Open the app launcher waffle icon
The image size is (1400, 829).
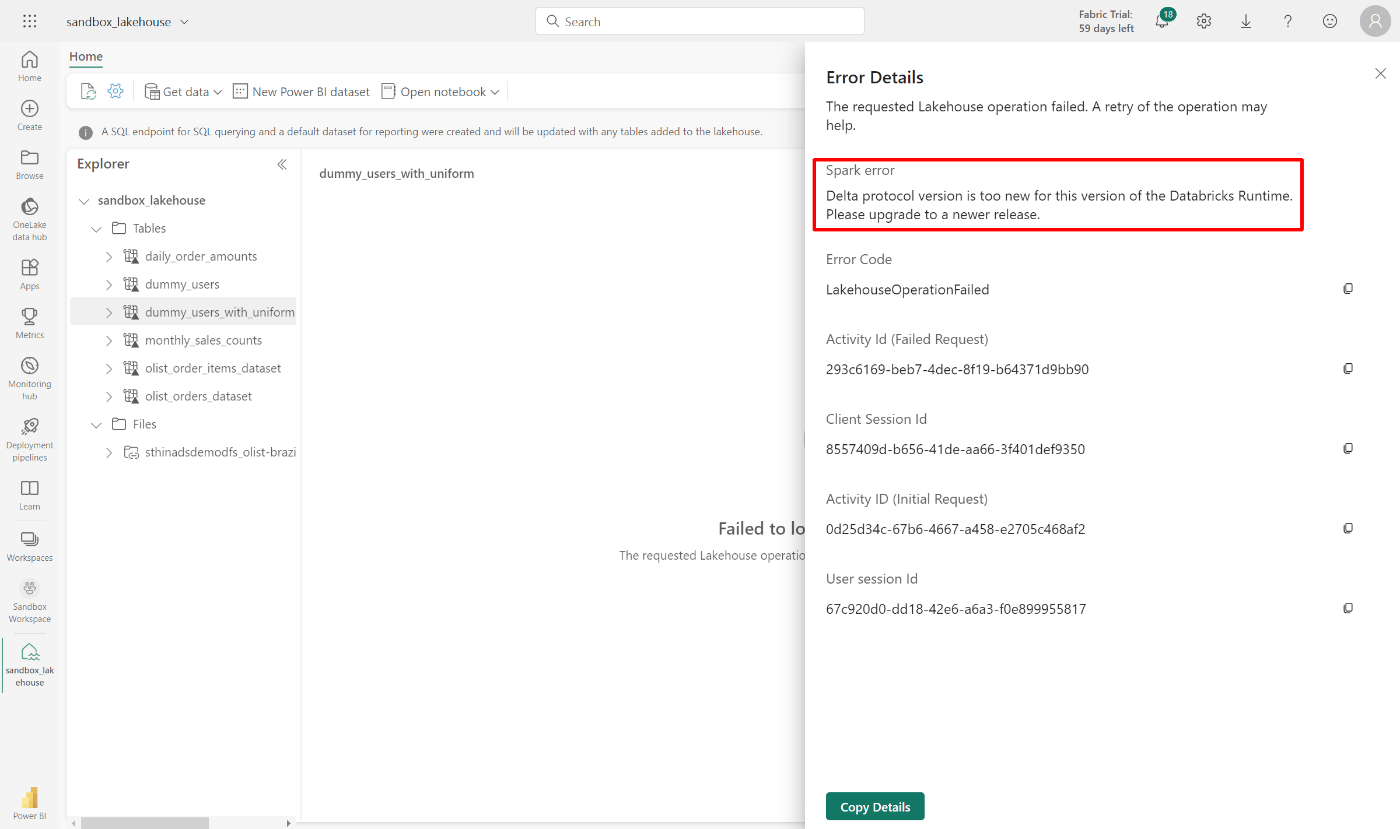(30, 21)
